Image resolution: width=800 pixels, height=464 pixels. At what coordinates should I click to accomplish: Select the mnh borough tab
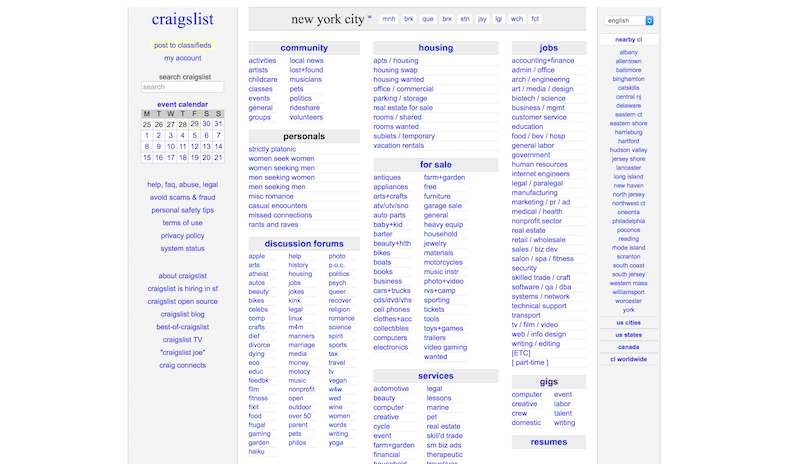[389, 19]
